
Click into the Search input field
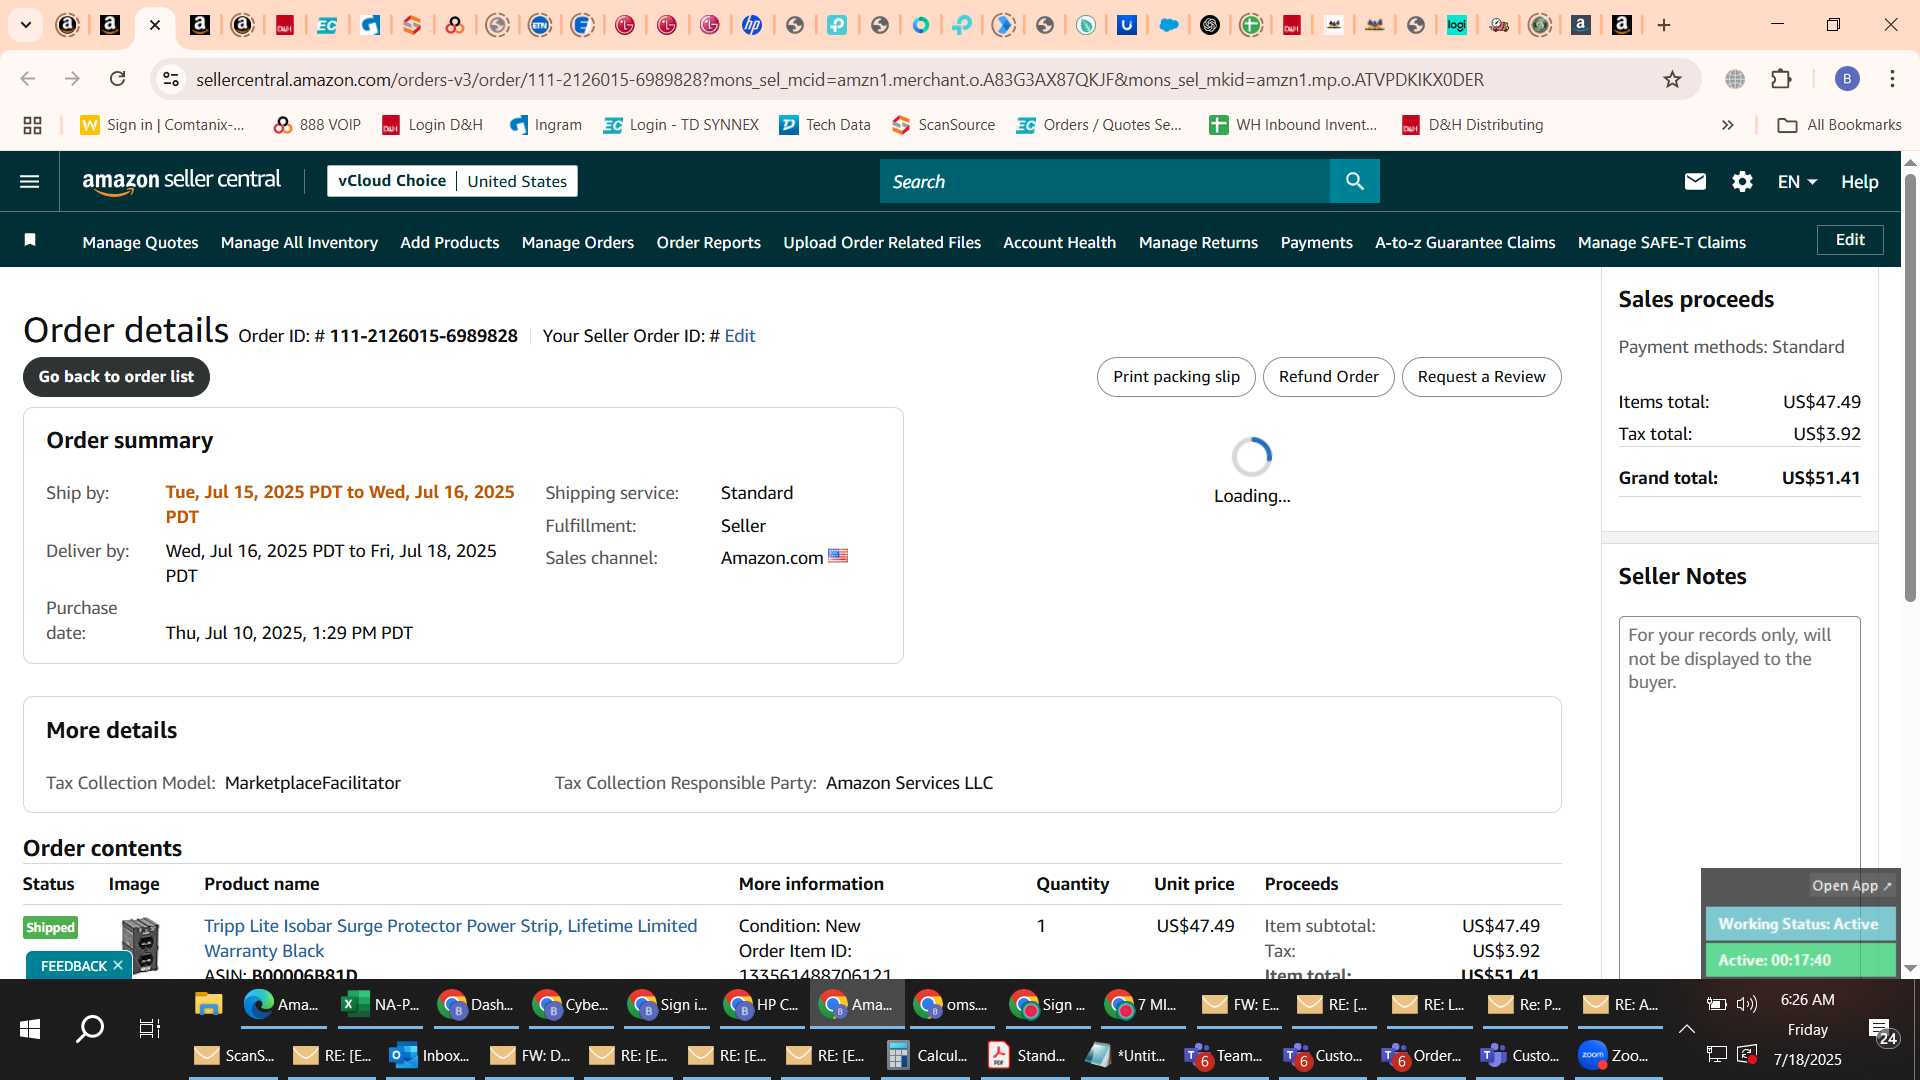(1105, 181)
